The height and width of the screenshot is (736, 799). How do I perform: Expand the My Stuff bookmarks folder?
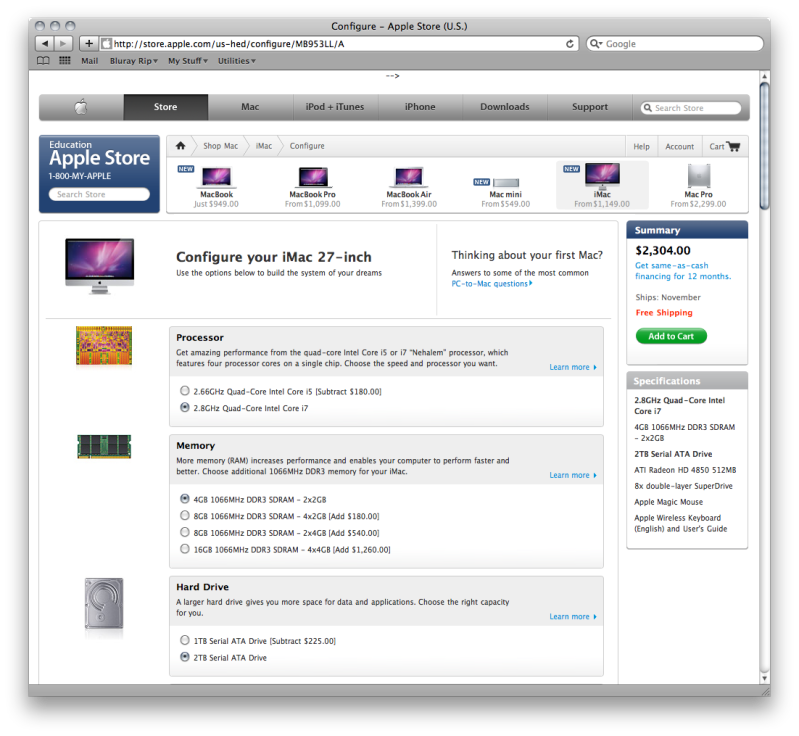point(188,61)
